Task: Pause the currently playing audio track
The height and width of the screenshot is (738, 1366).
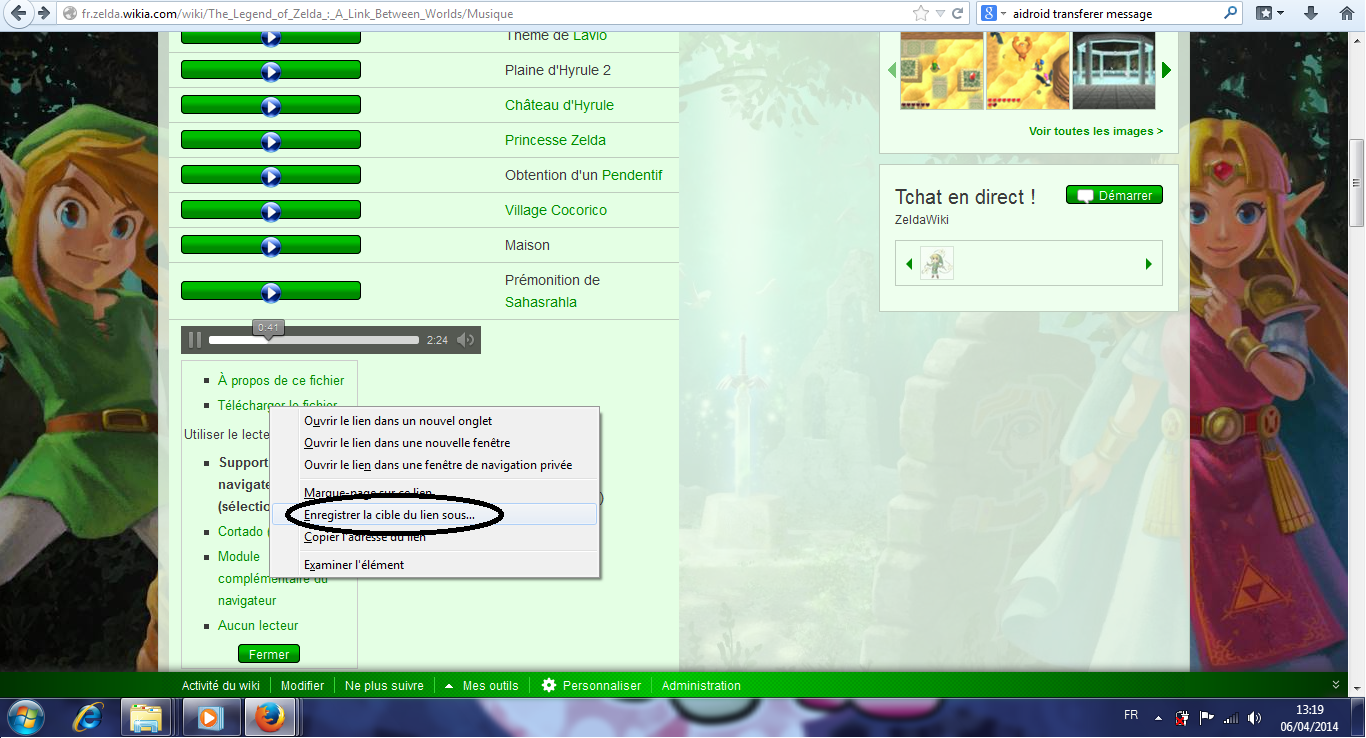Action: (195, 340)
